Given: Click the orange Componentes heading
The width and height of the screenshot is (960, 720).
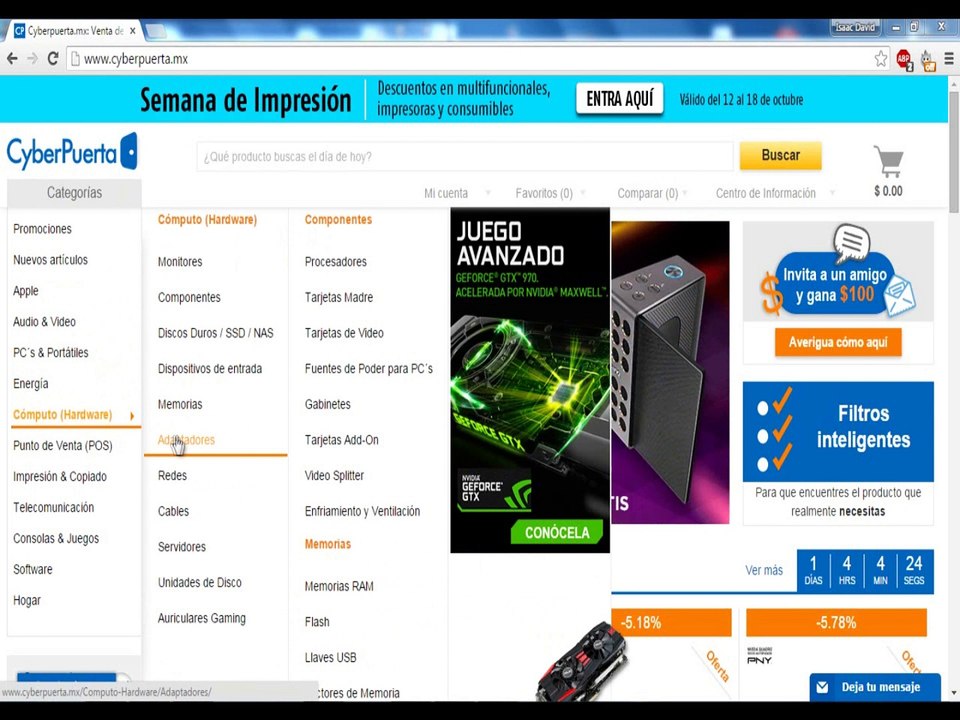Looking at the screenshot, I should pos(338,220).
